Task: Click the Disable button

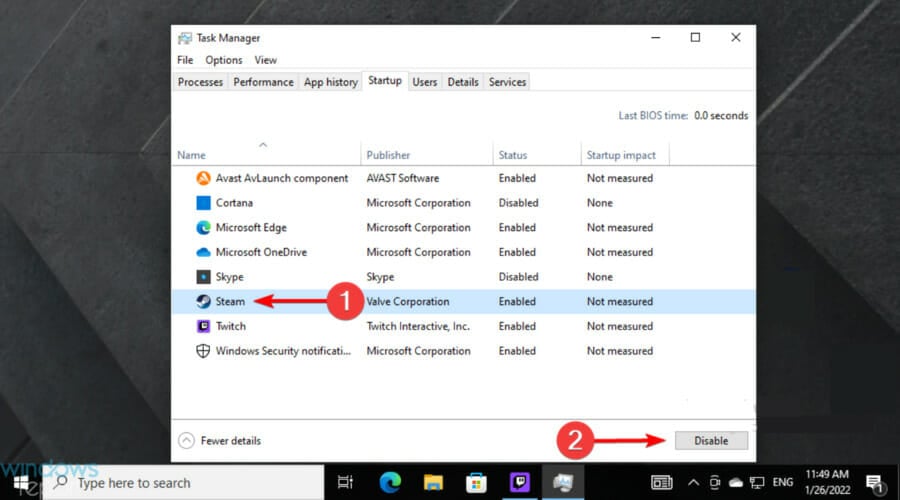Action: click(x=711, y=441)
